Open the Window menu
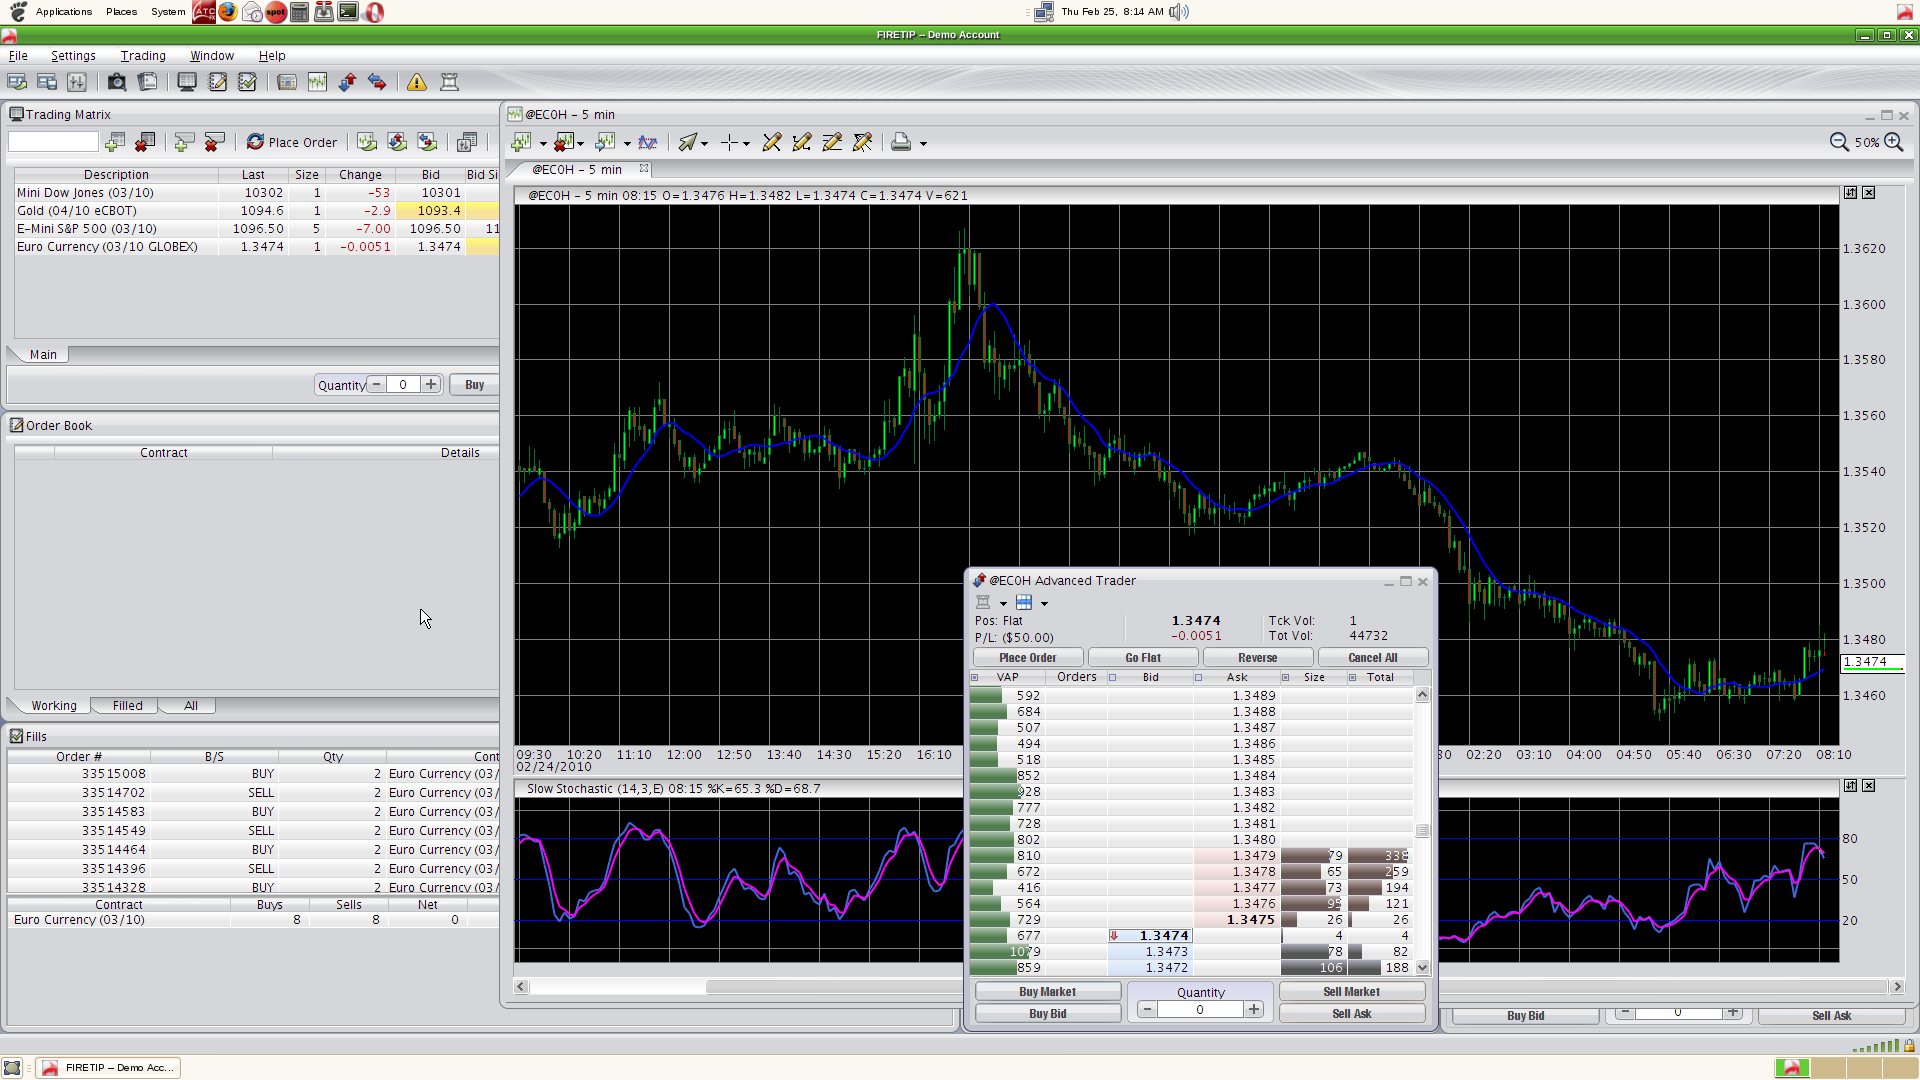This screenshot has width=1920, height=1080. [x=212, y=56]
